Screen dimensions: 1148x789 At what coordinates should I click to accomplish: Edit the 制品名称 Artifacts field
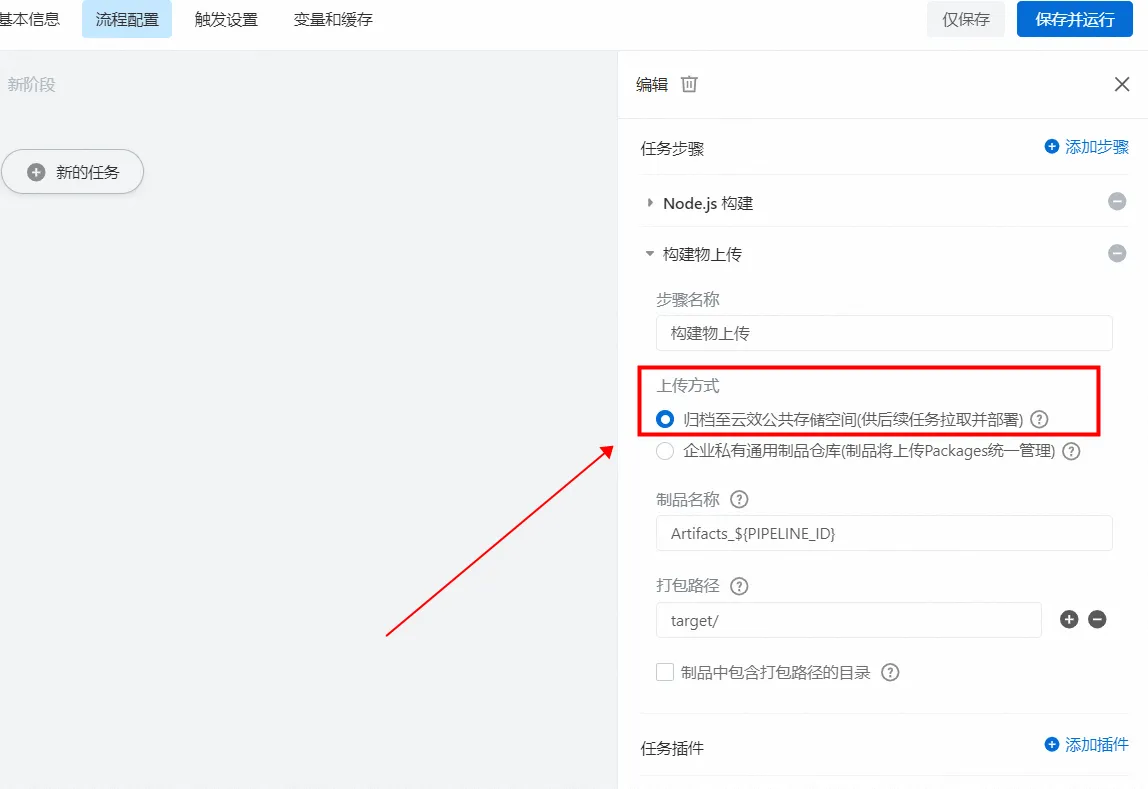(x=884, y=534)
